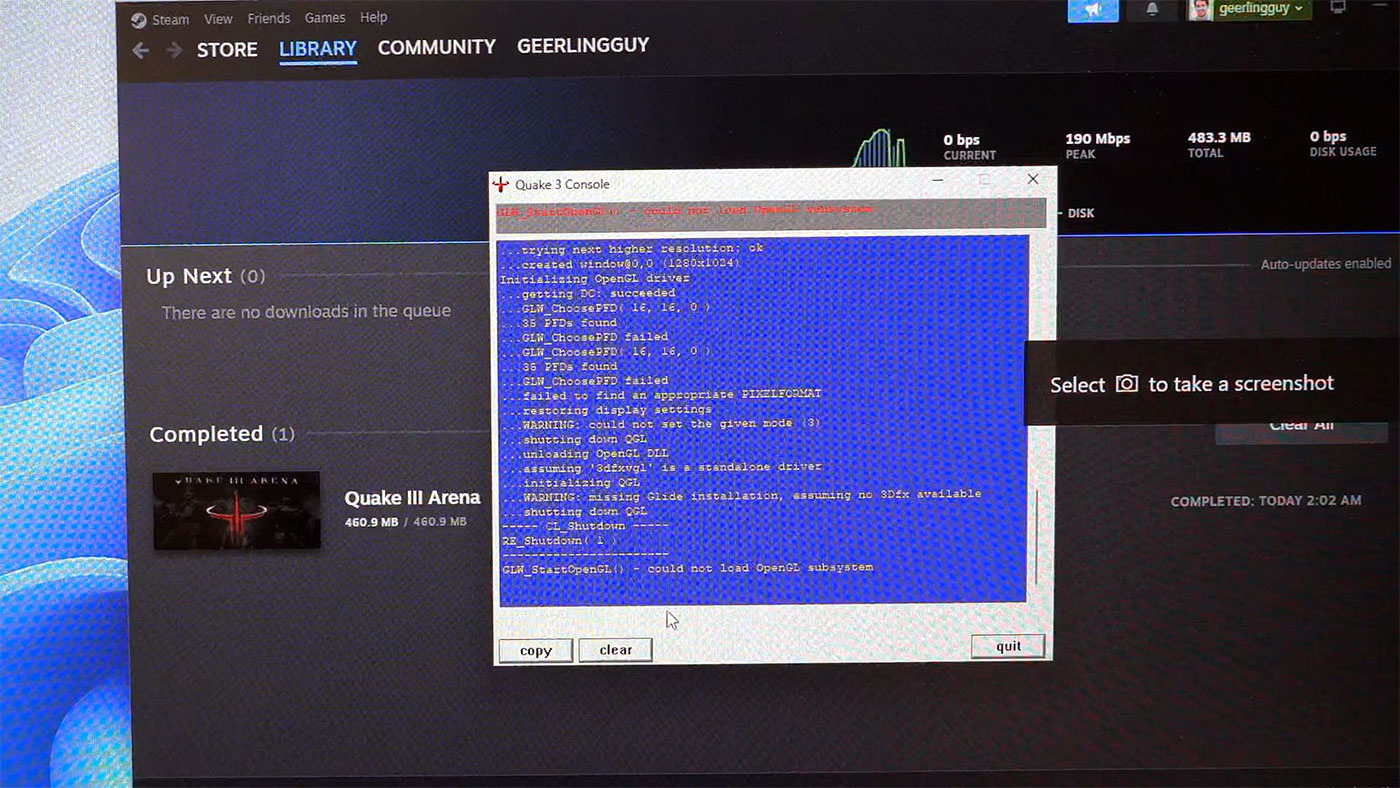
Task: Go back with the left arrow
Action: 141,50
